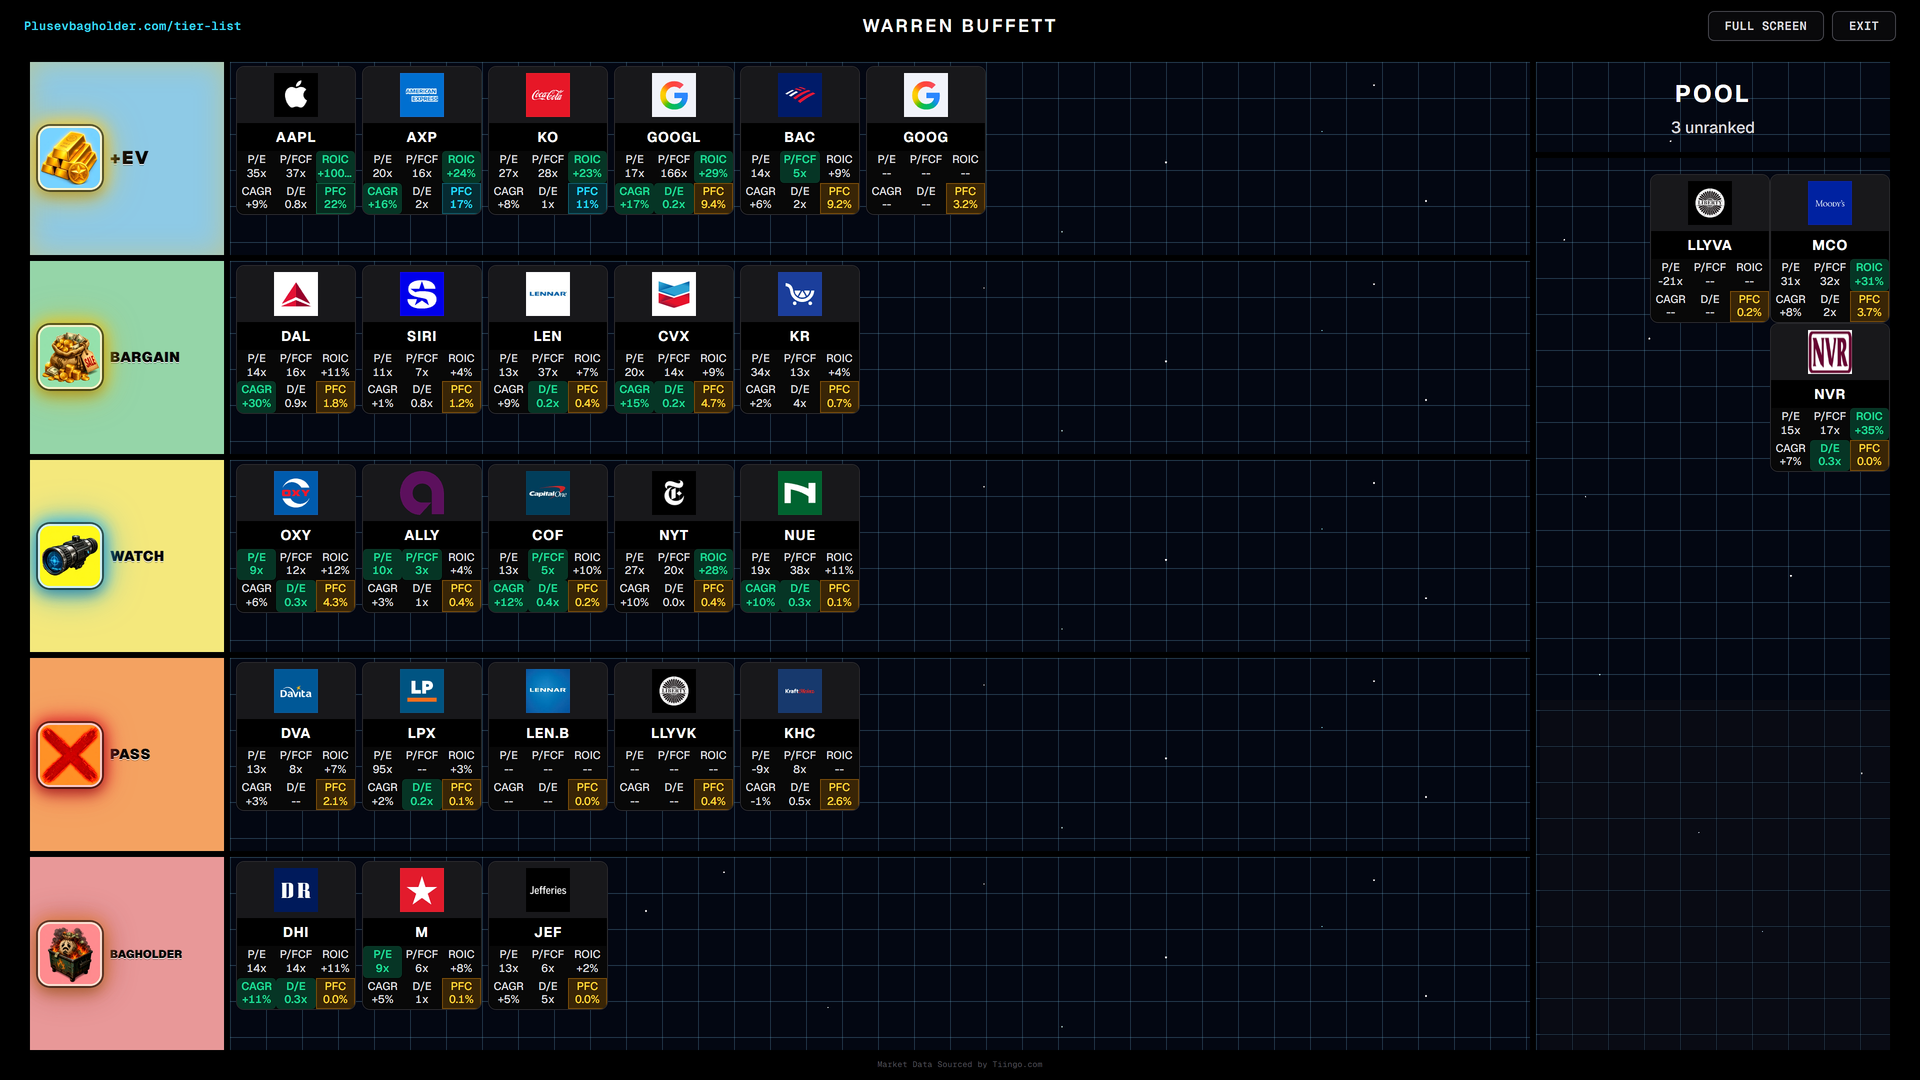Click the NVR logo in the pool
Screen dimensions: 1920x1080
tap(1830, 352)
